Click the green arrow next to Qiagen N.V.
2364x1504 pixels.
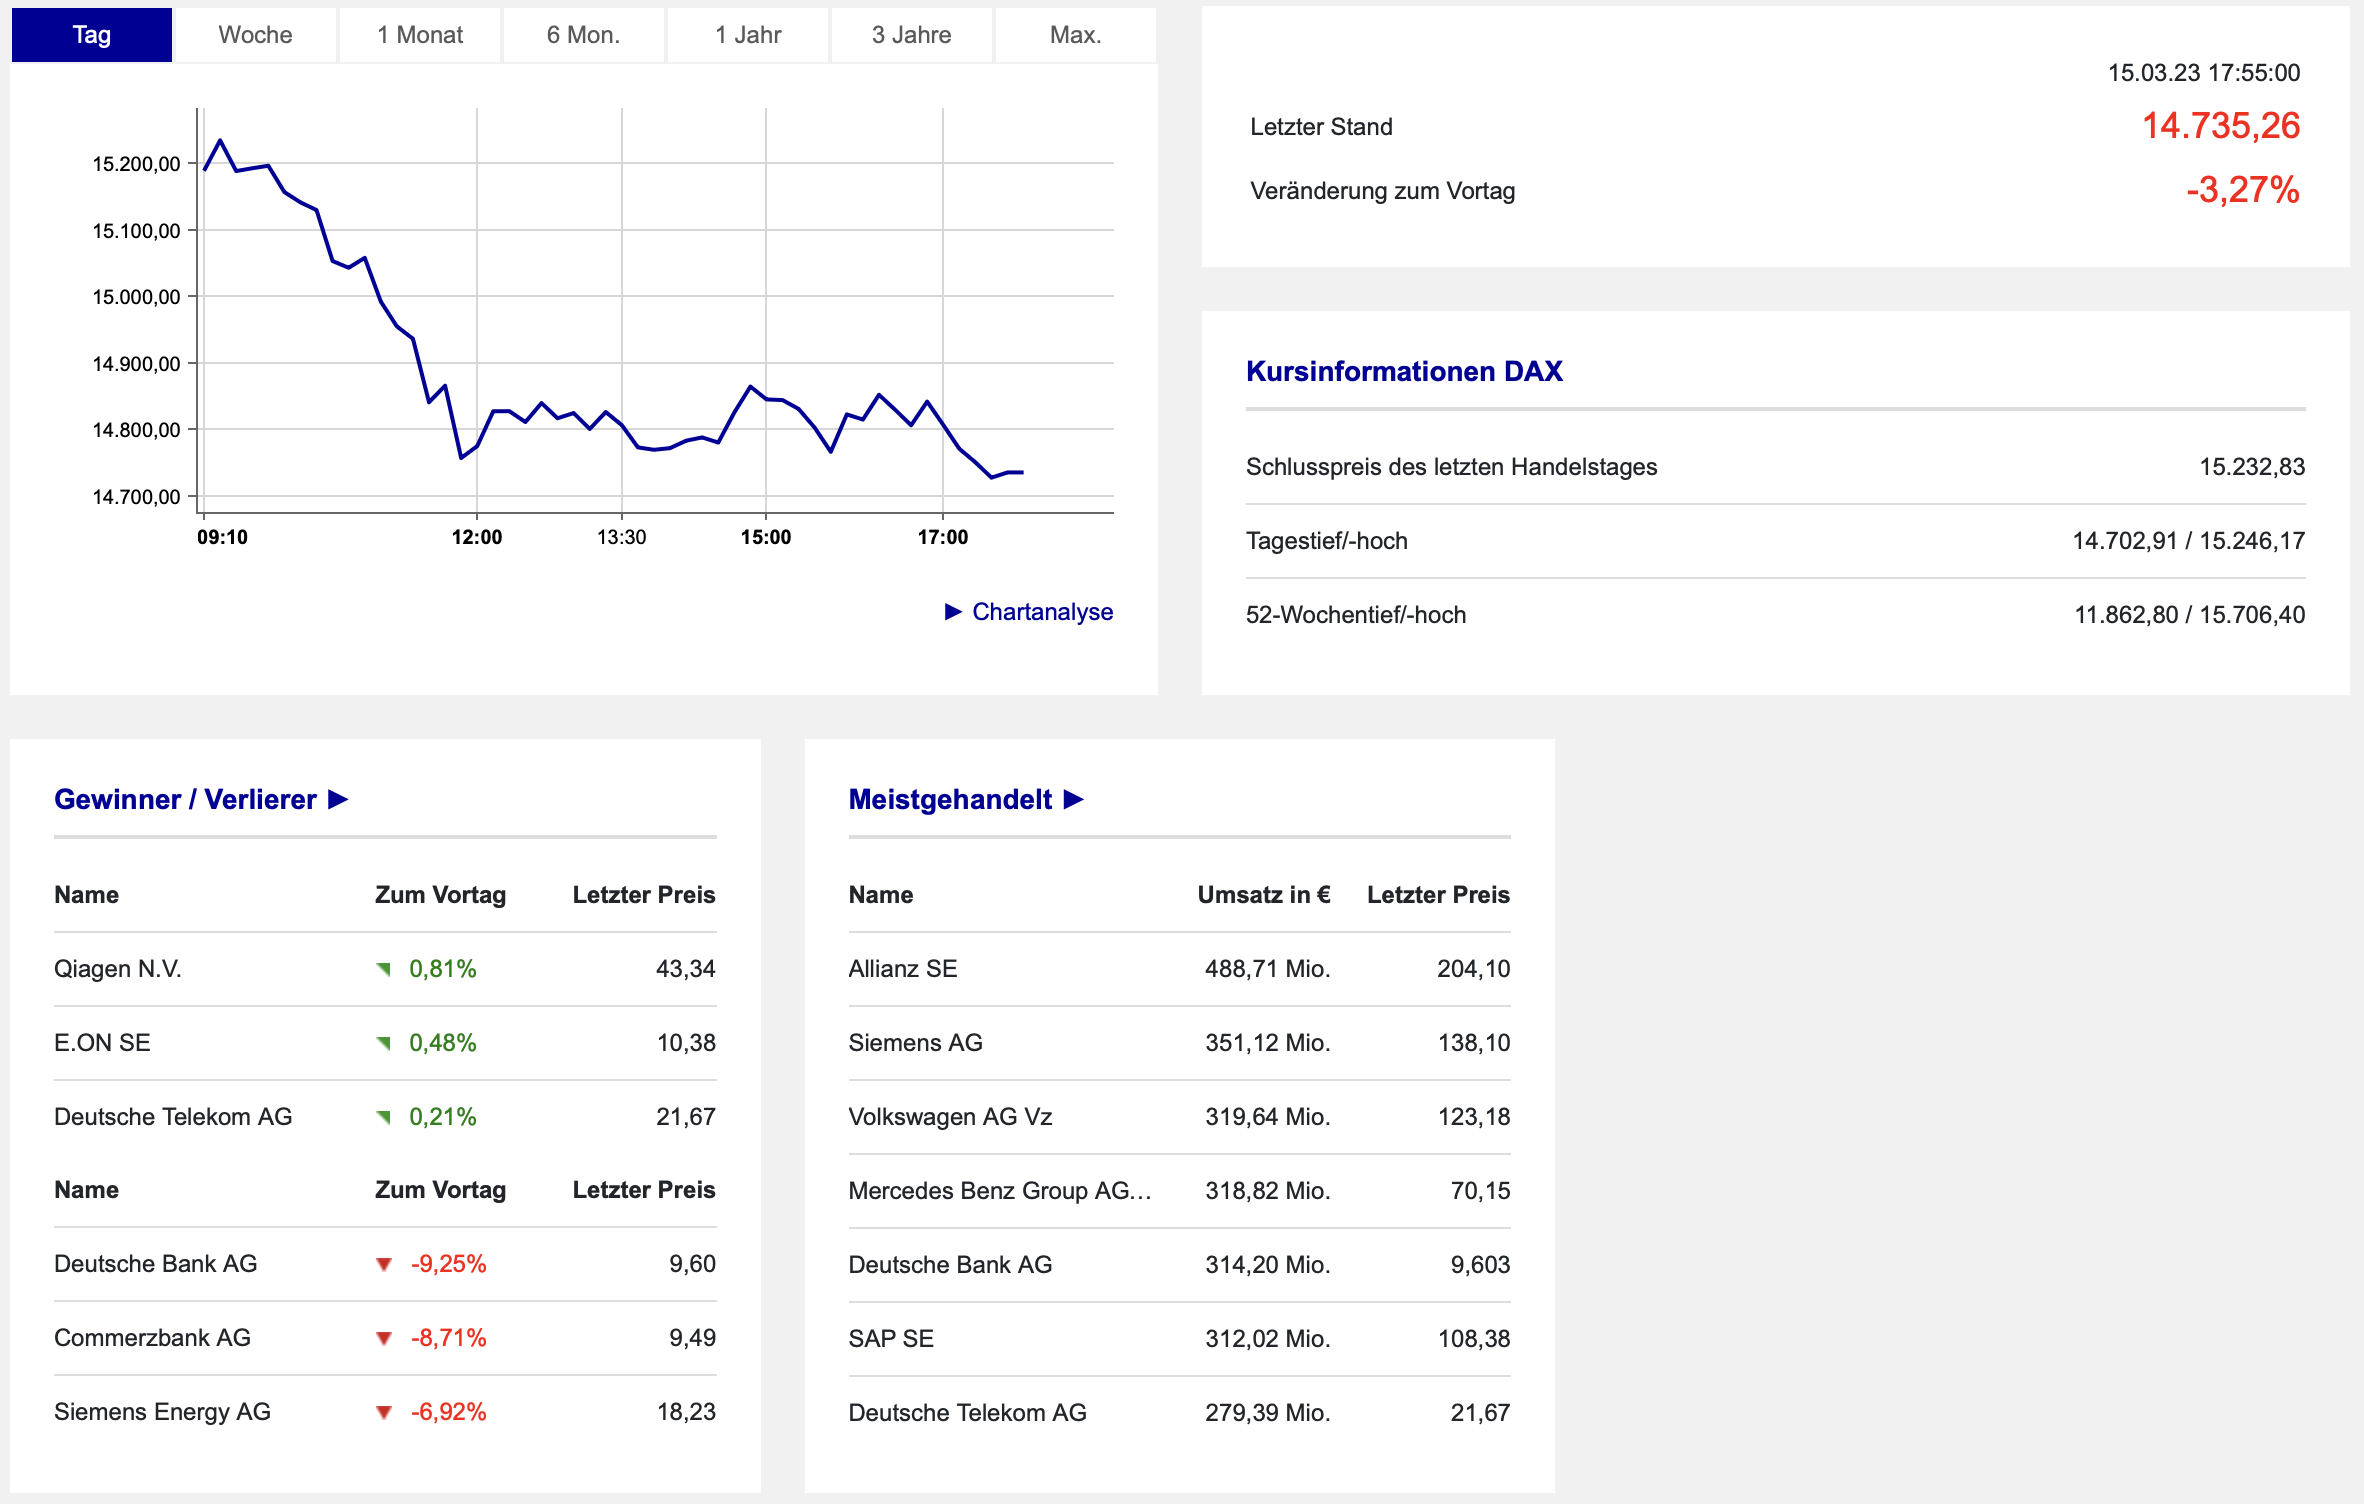[383, 969]
